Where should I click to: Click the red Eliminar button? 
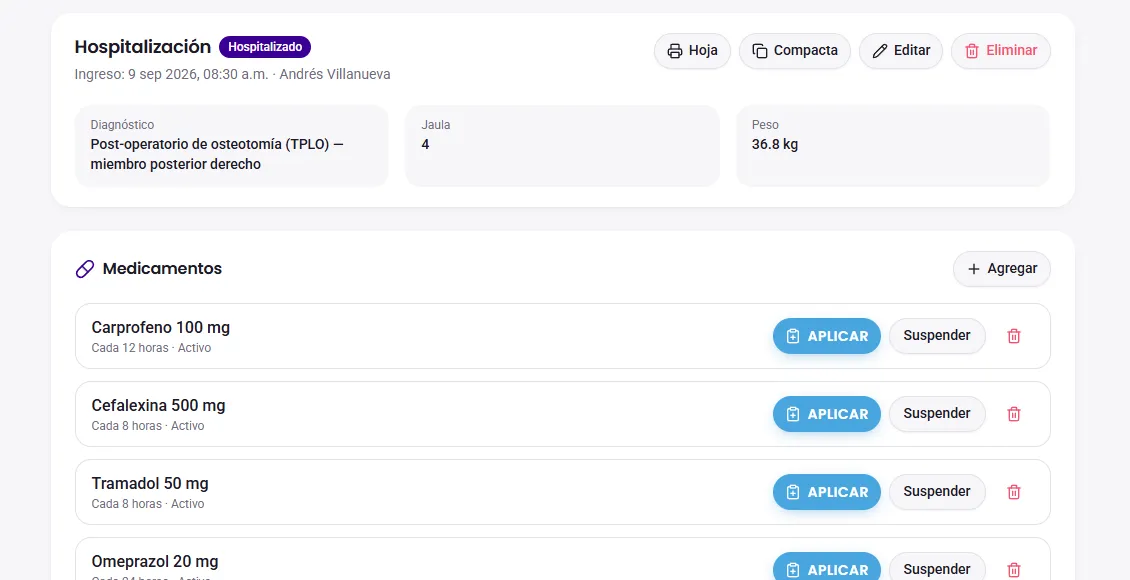(1000, 50)
